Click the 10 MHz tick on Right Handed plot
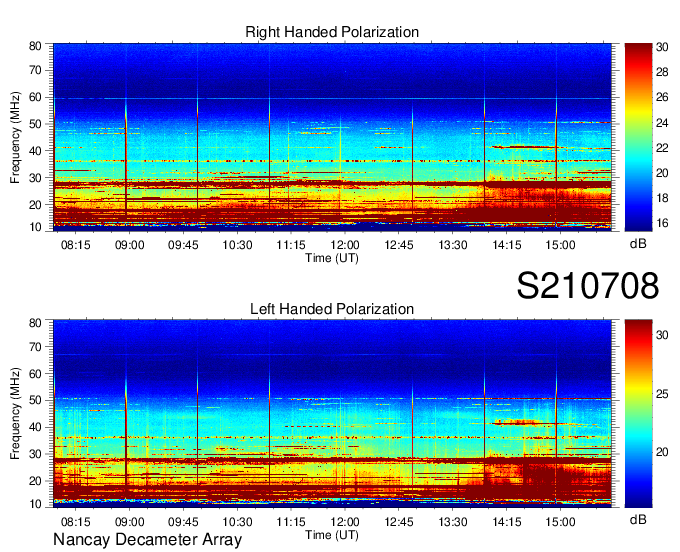 pyautogui.click(x=35, y=227)
